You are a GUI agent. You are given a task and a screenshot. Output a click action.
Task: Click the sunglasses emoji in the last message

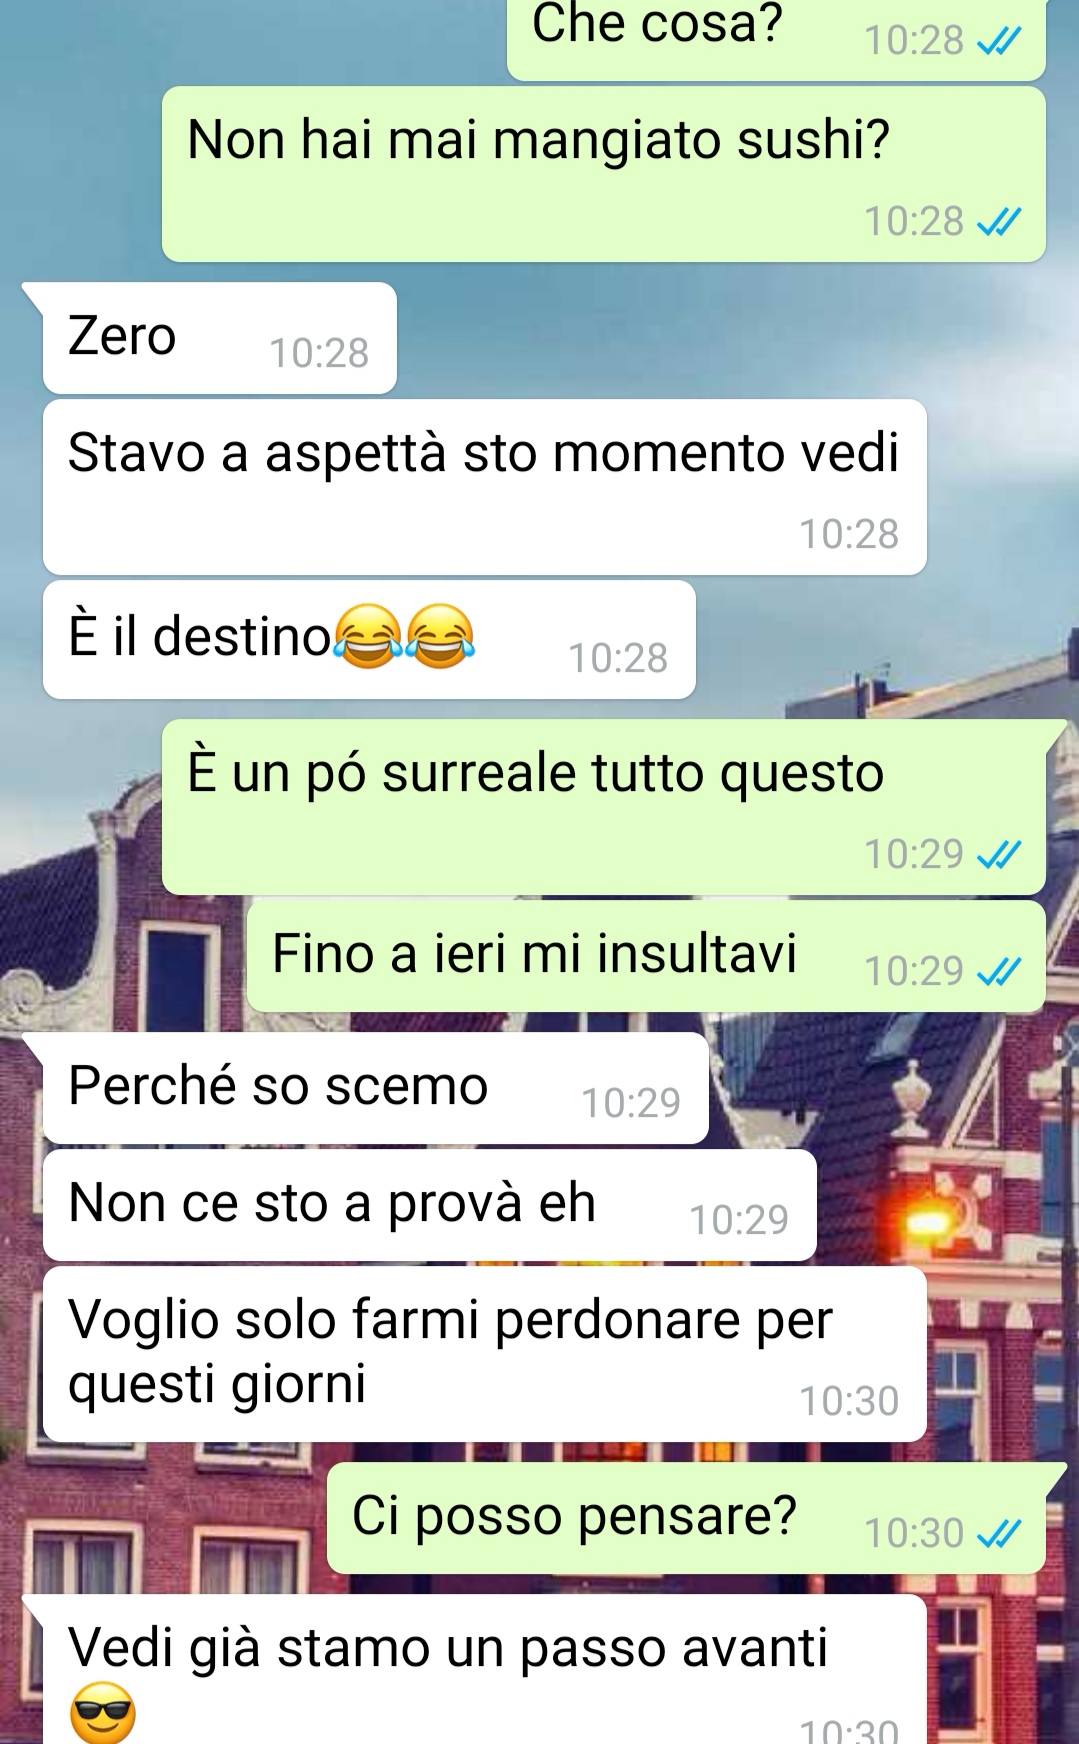[x=103, y=1713]
